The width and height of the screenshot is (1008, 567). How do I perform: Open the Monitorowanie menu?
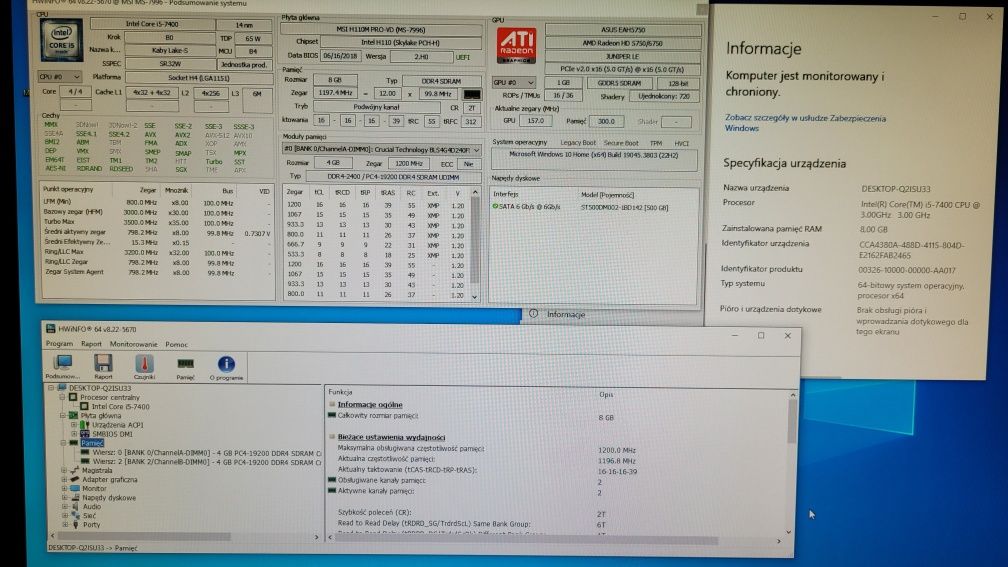(133, 344)
